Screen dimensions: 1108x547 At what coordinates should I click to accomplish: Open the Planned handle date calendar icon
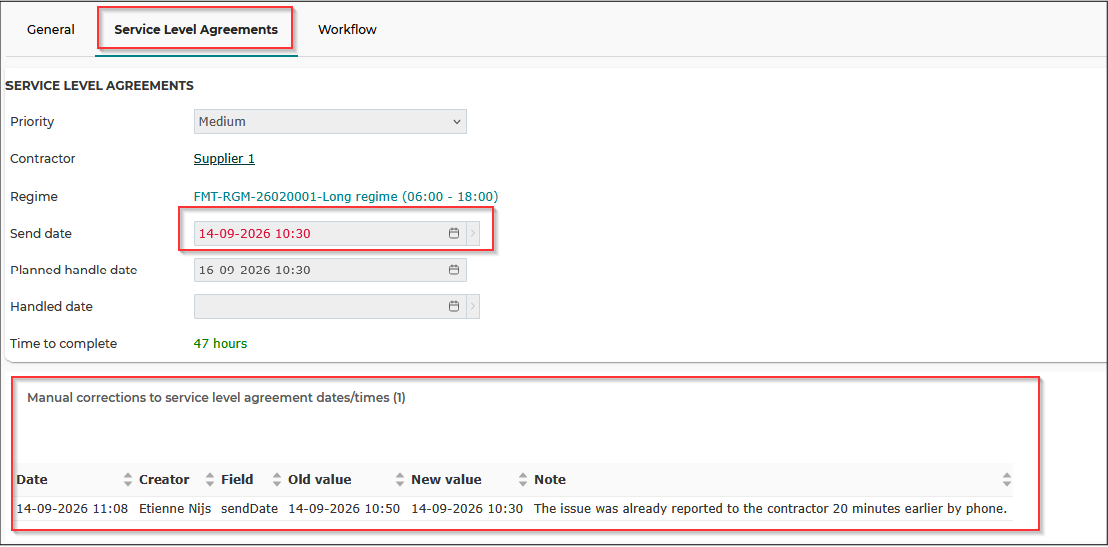click(454, 269)
